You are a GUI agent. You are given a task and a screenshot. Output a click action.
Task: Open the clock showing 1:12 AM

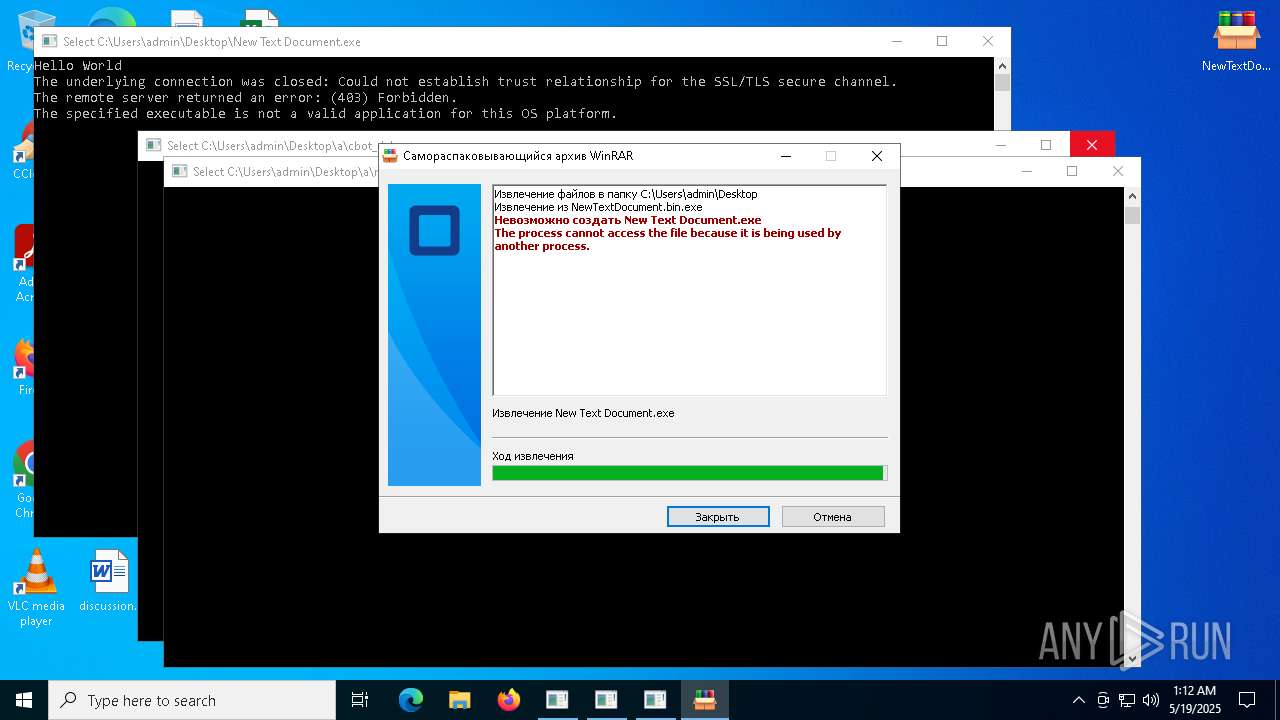(1194, 700)
